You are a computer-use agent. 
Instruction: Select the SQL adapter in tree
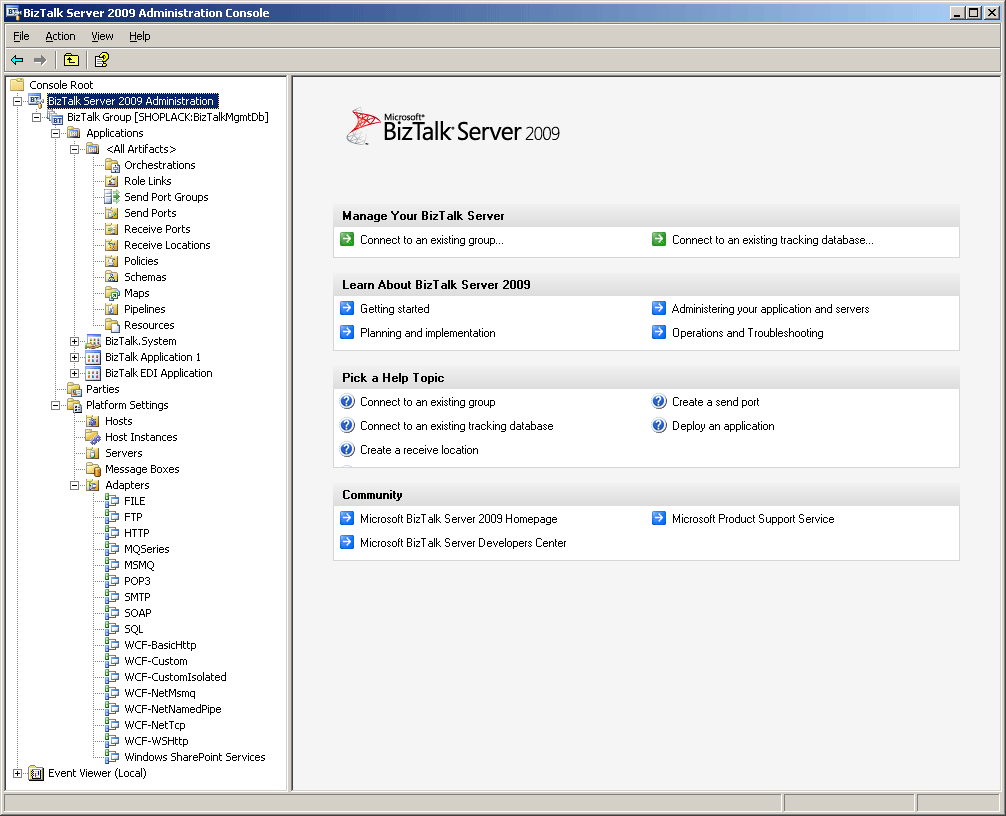(133, 629)
